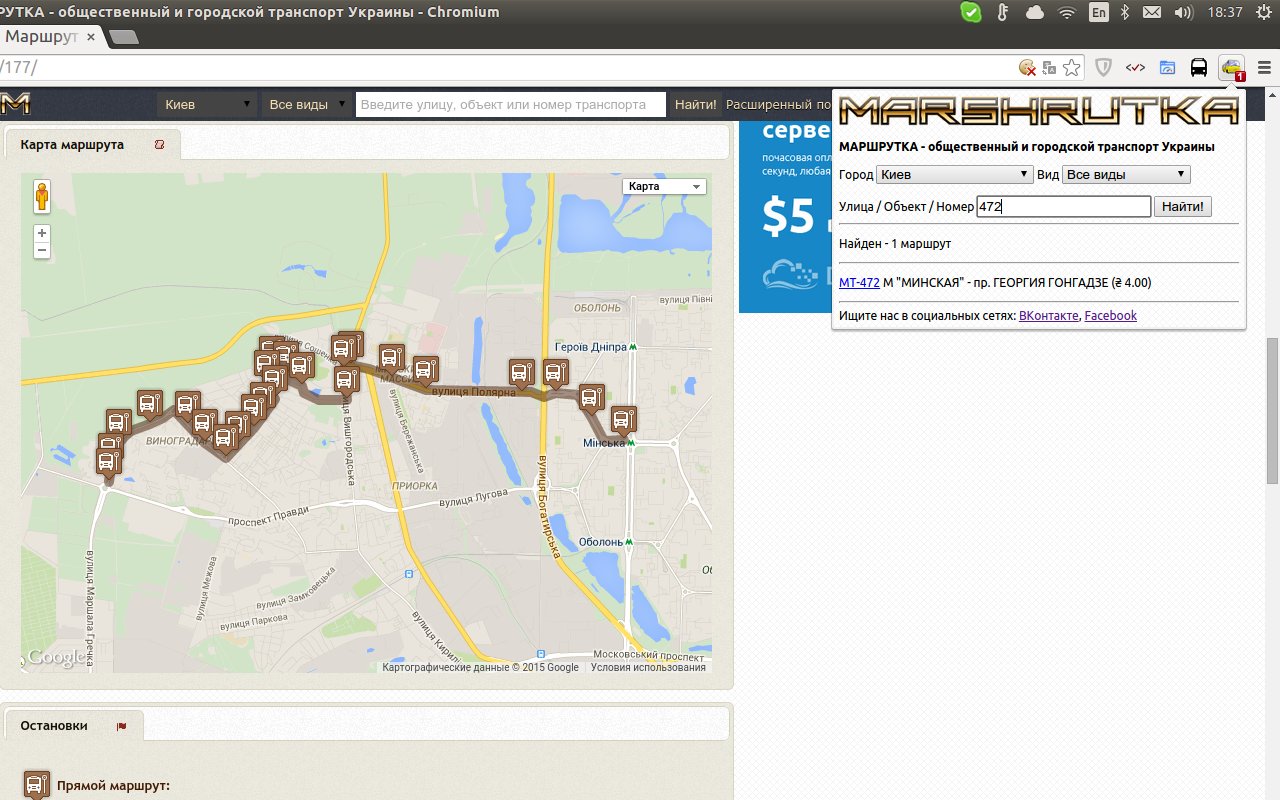The width and height of the screenshot is (1280, 800).
Task: Open the Карта map type dropdown
Action: pos(664,186)
